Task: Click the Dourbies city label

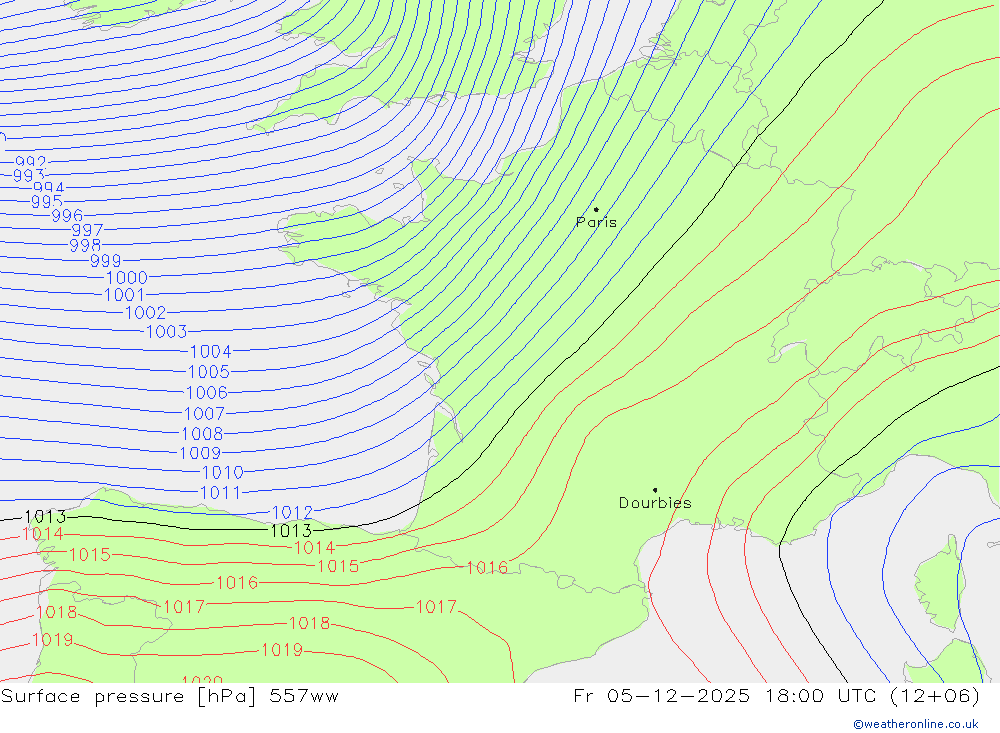Action: coord(655,503)
